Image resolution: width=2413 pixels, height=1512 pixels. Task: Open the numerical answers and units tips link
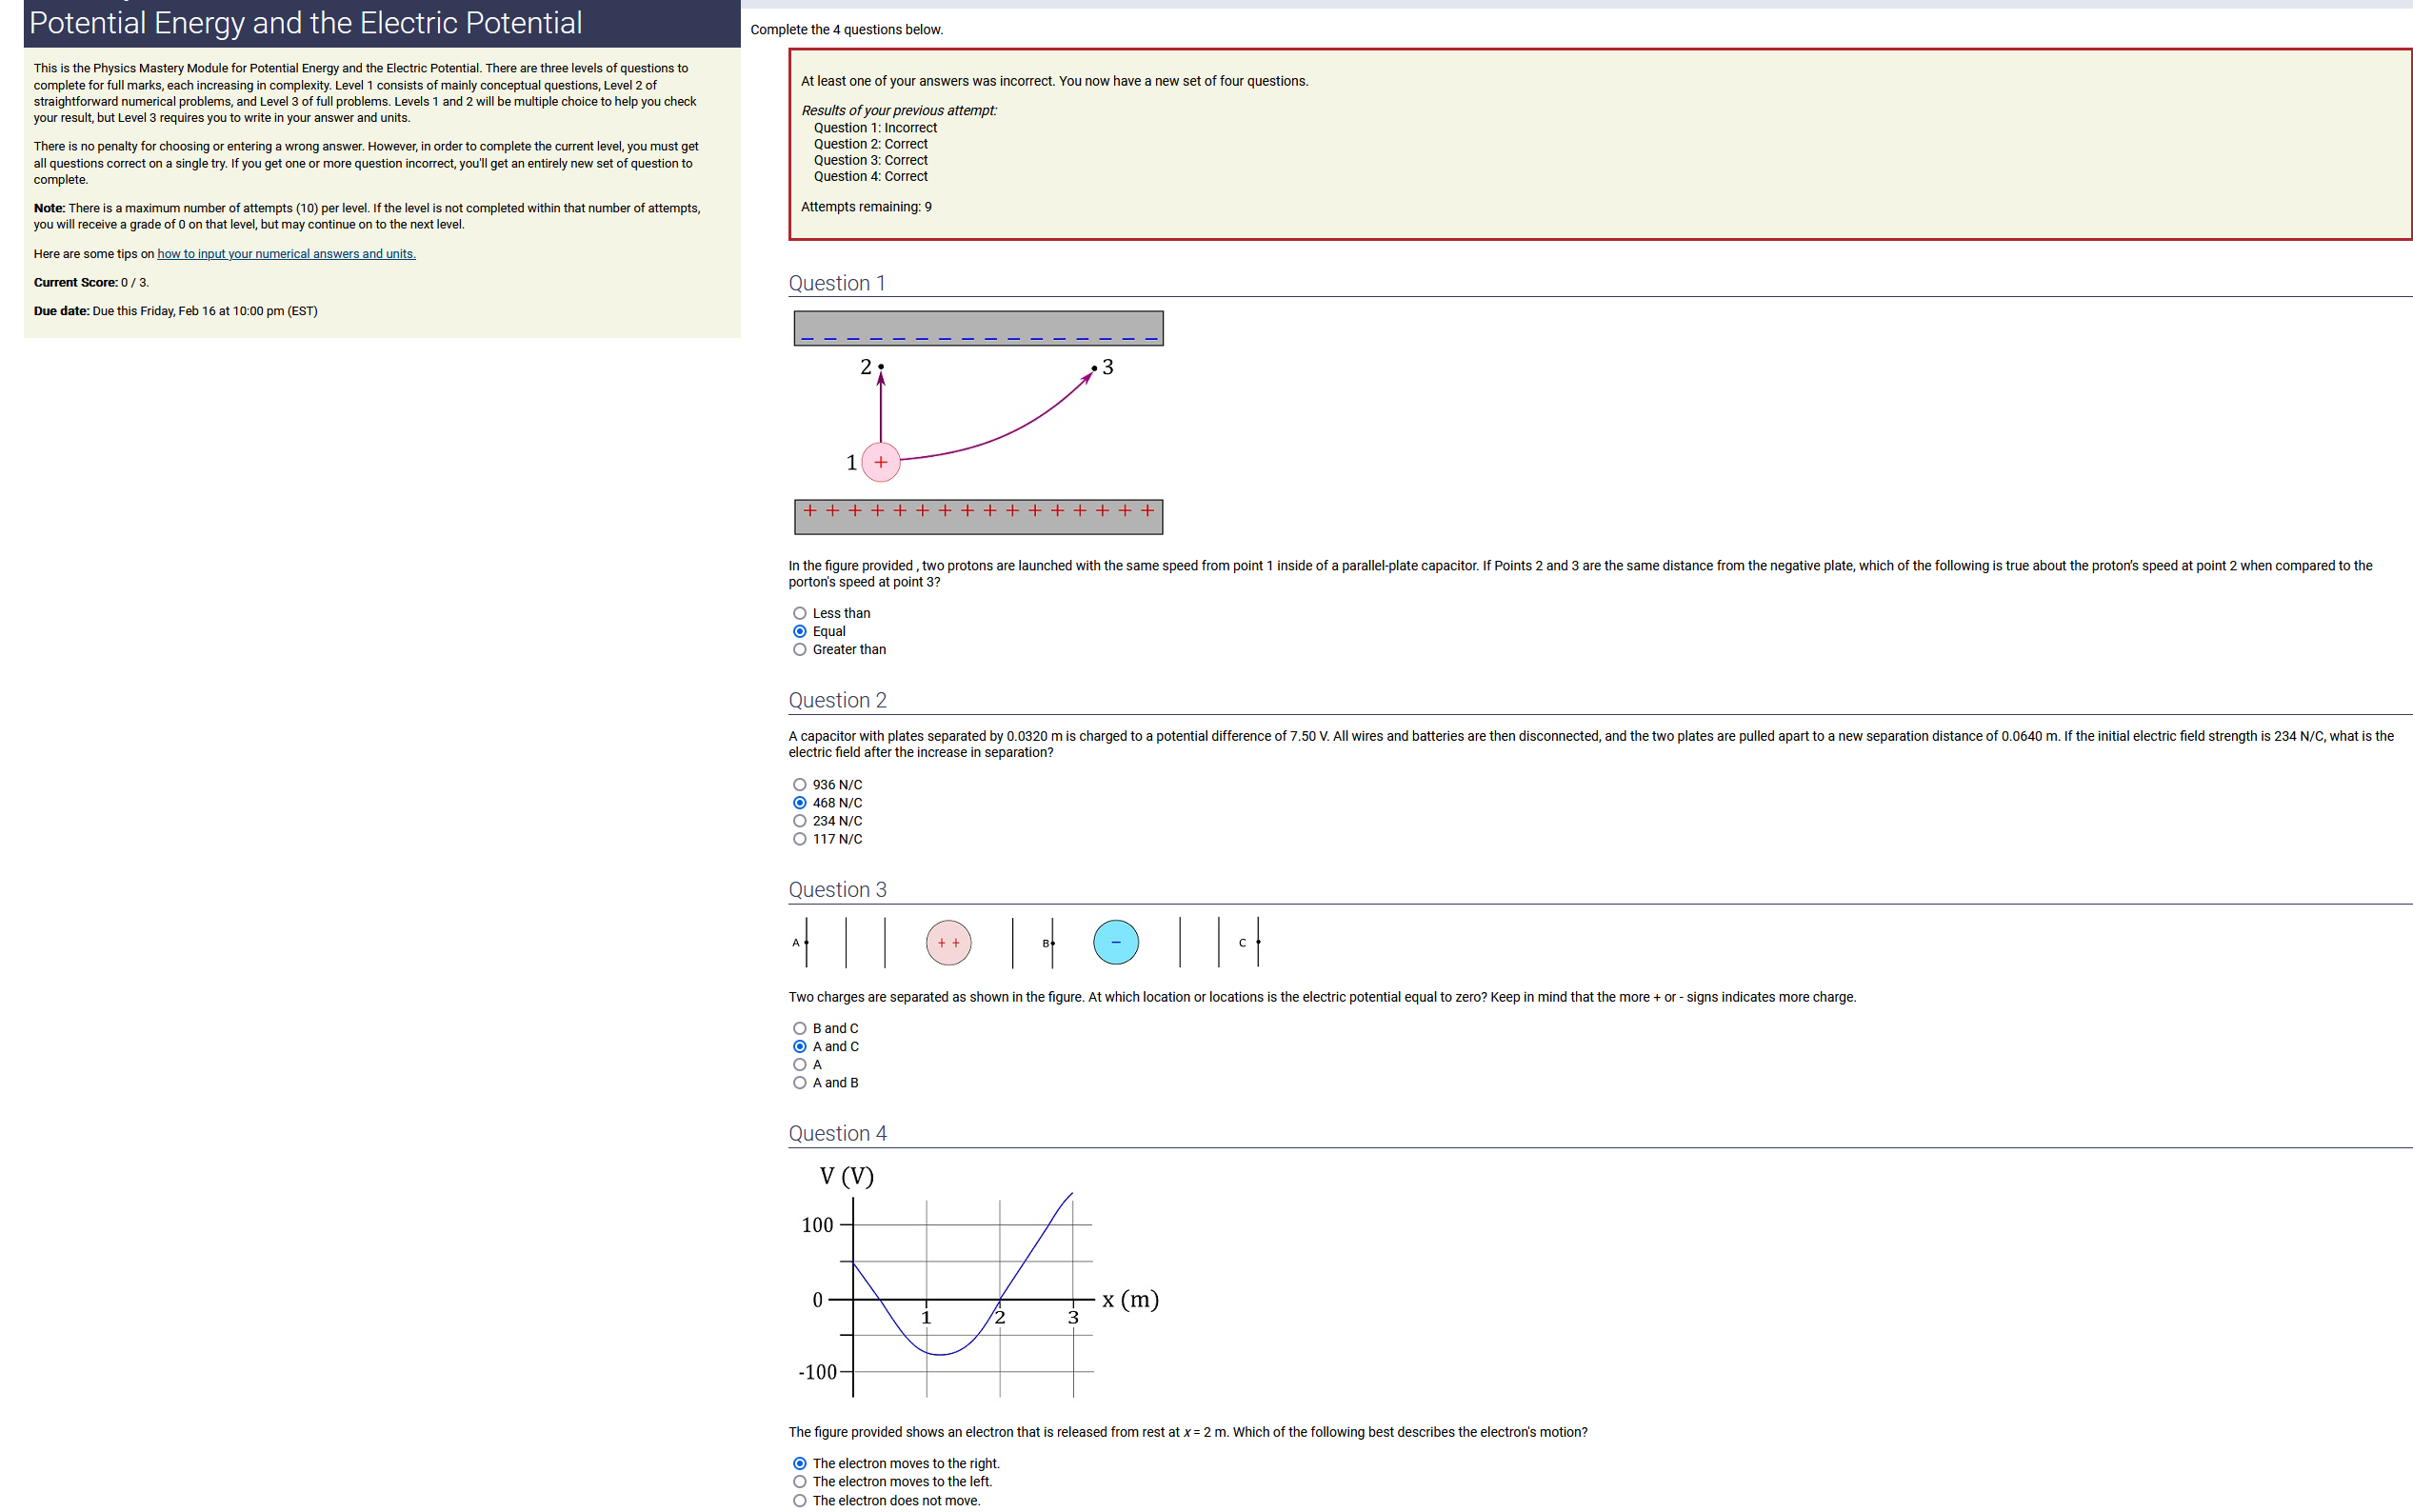286,254
